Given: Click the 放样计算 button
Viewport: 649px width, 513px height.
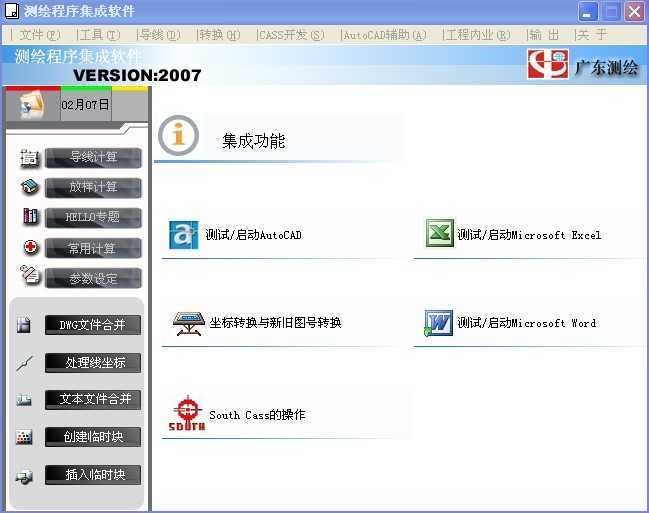Looking at the screenshot, I should coord(93,188).
